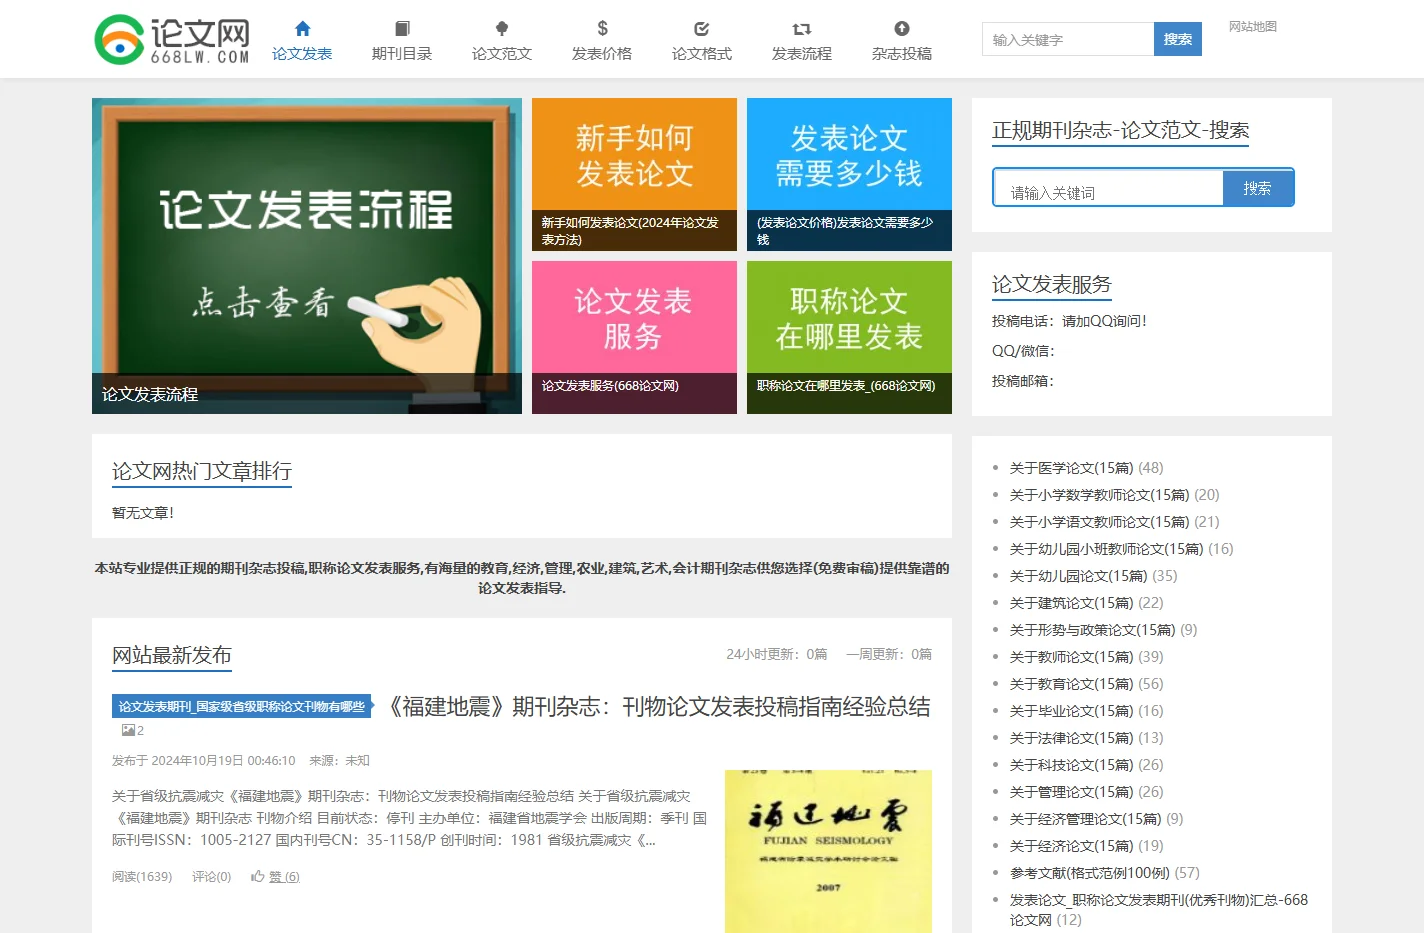
Task: Open 关于小学语文教师论文(15篇) category
Action: click(x=1099, y=522)
